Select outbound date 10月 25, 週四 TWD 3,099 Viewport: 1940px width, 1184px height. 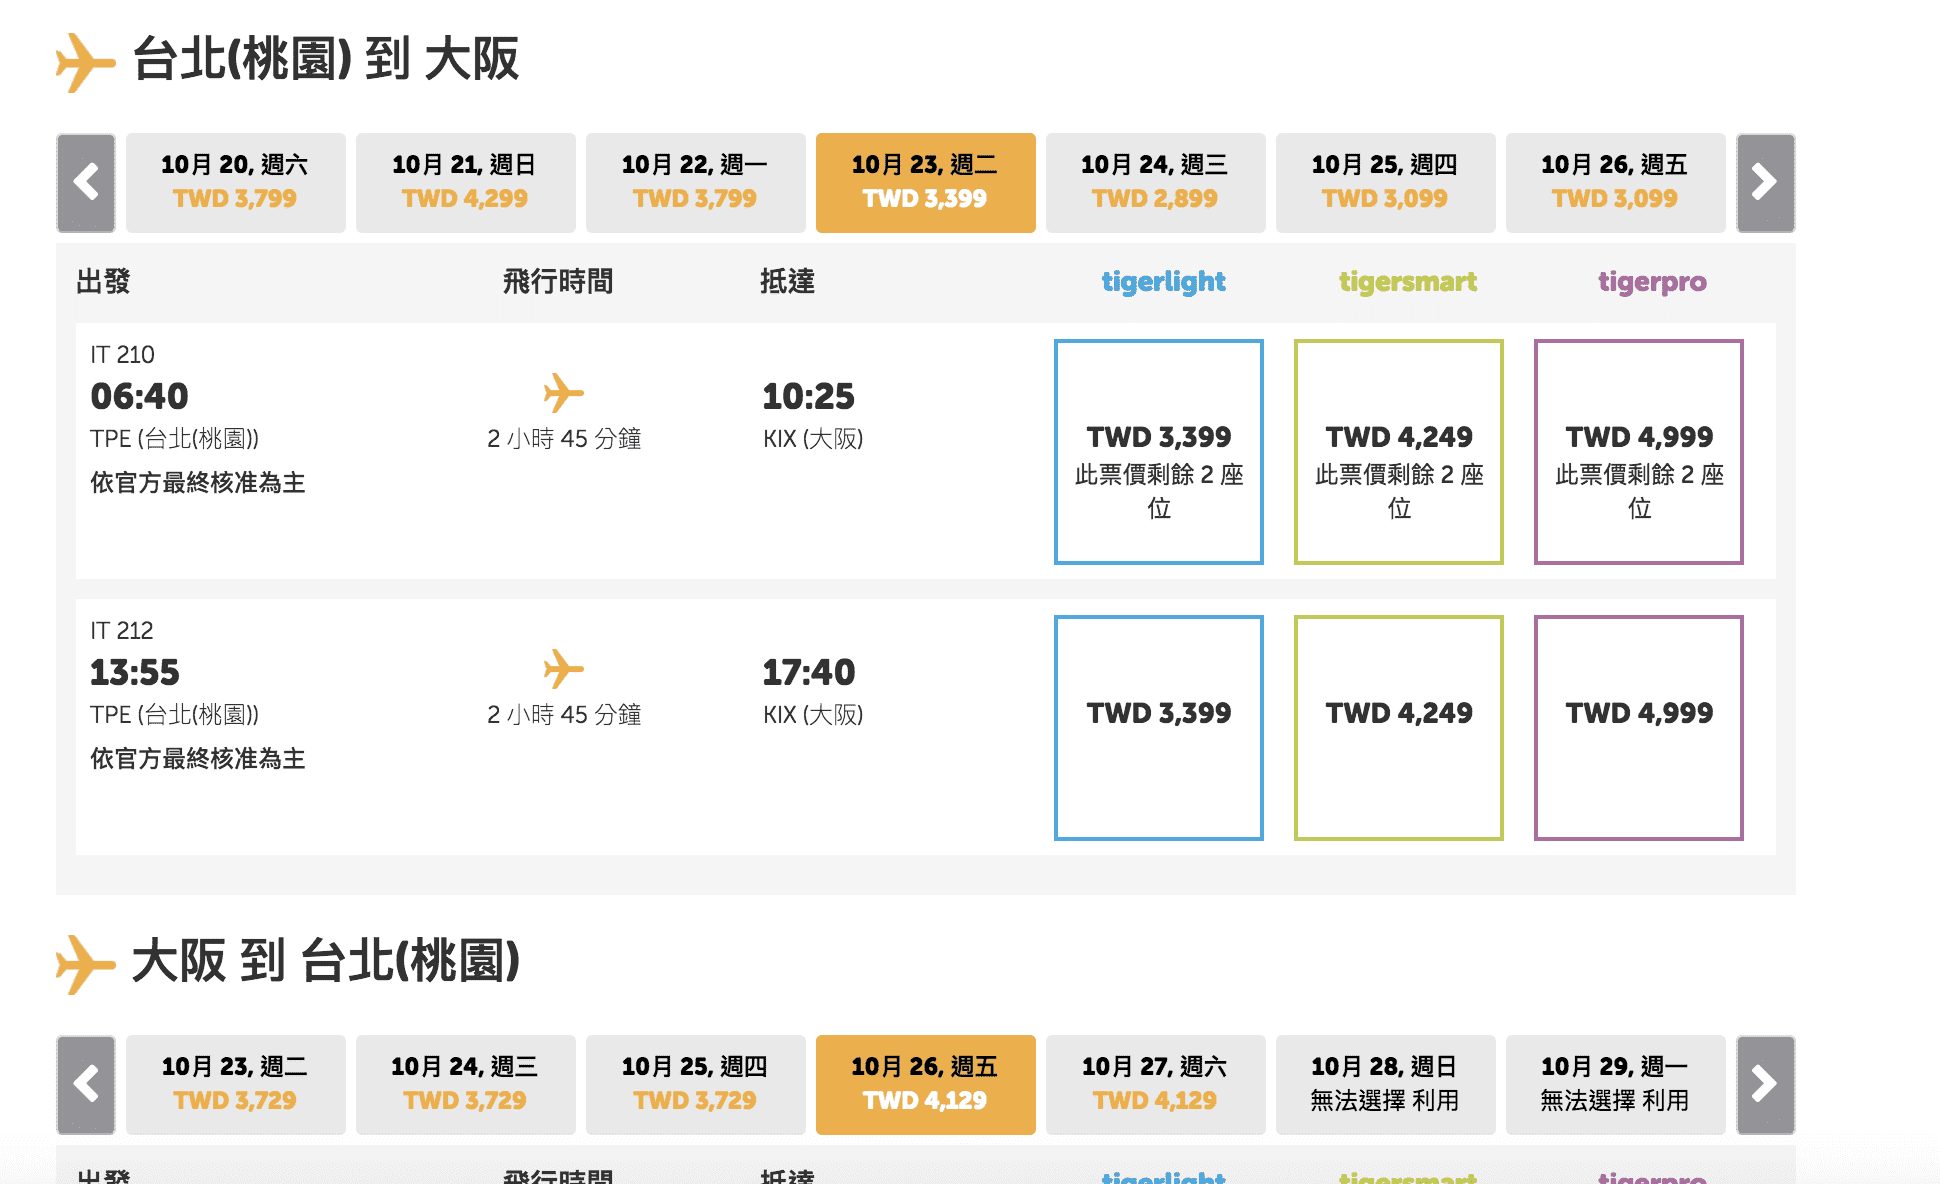[x=1386, y=183]
